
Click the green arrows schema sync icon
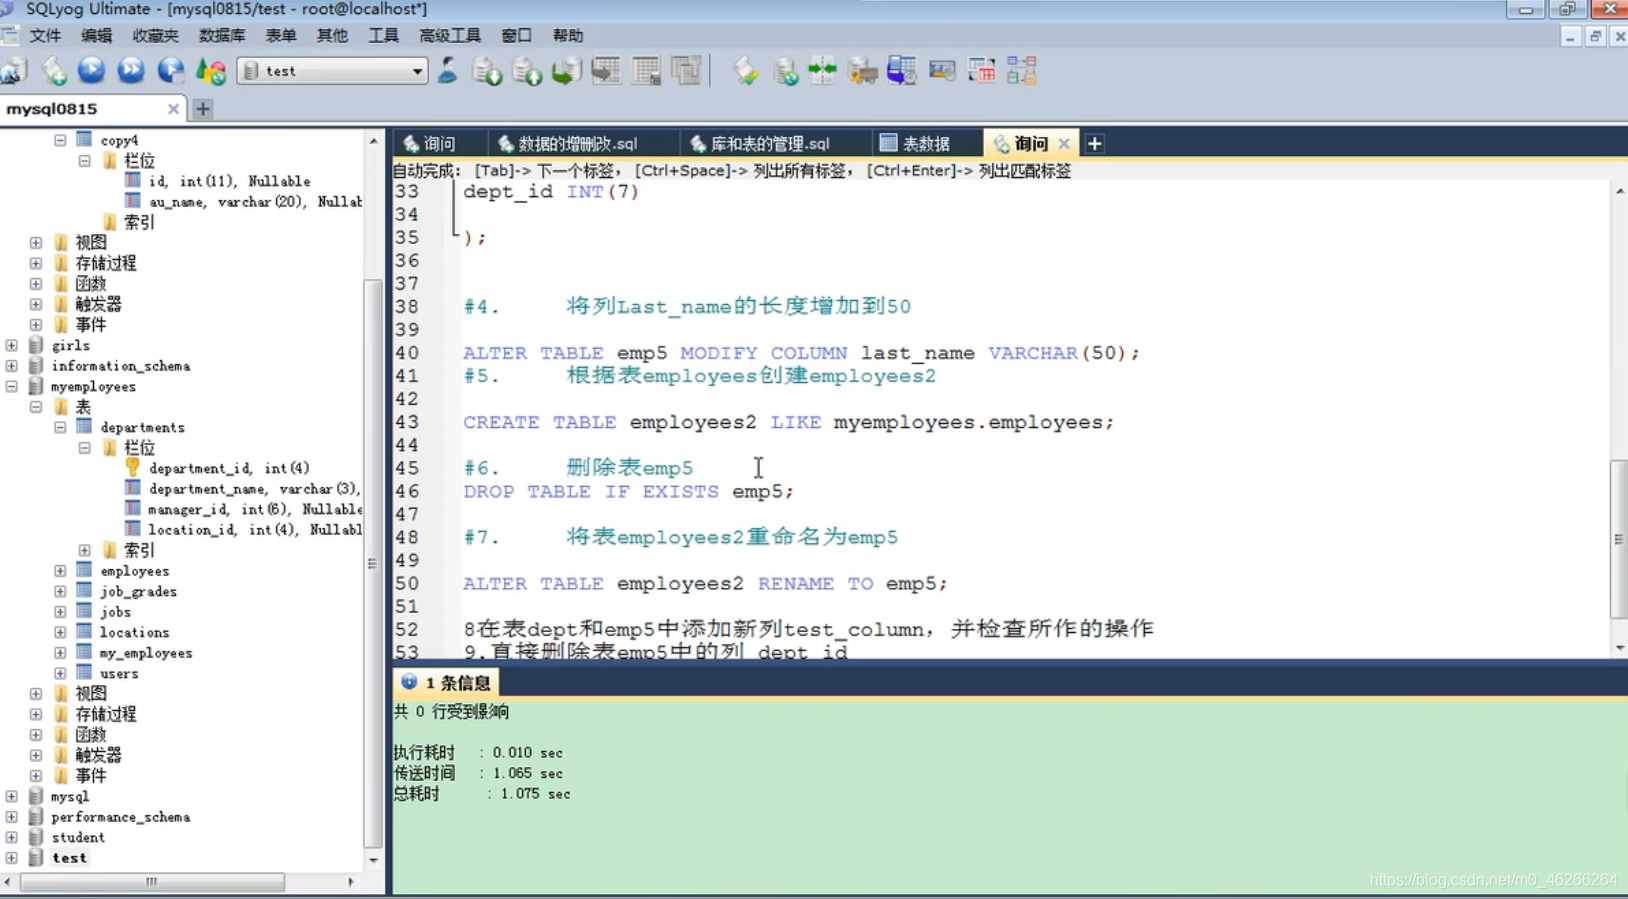coord(823,71)
